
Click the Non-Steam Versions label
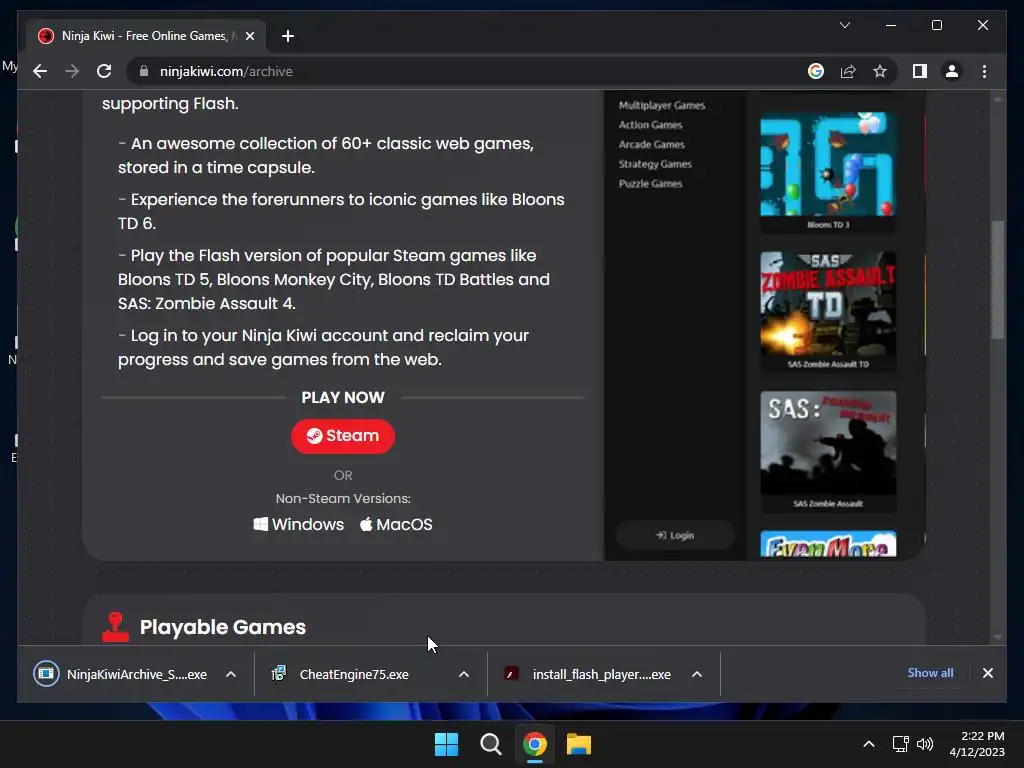[343, 498]
